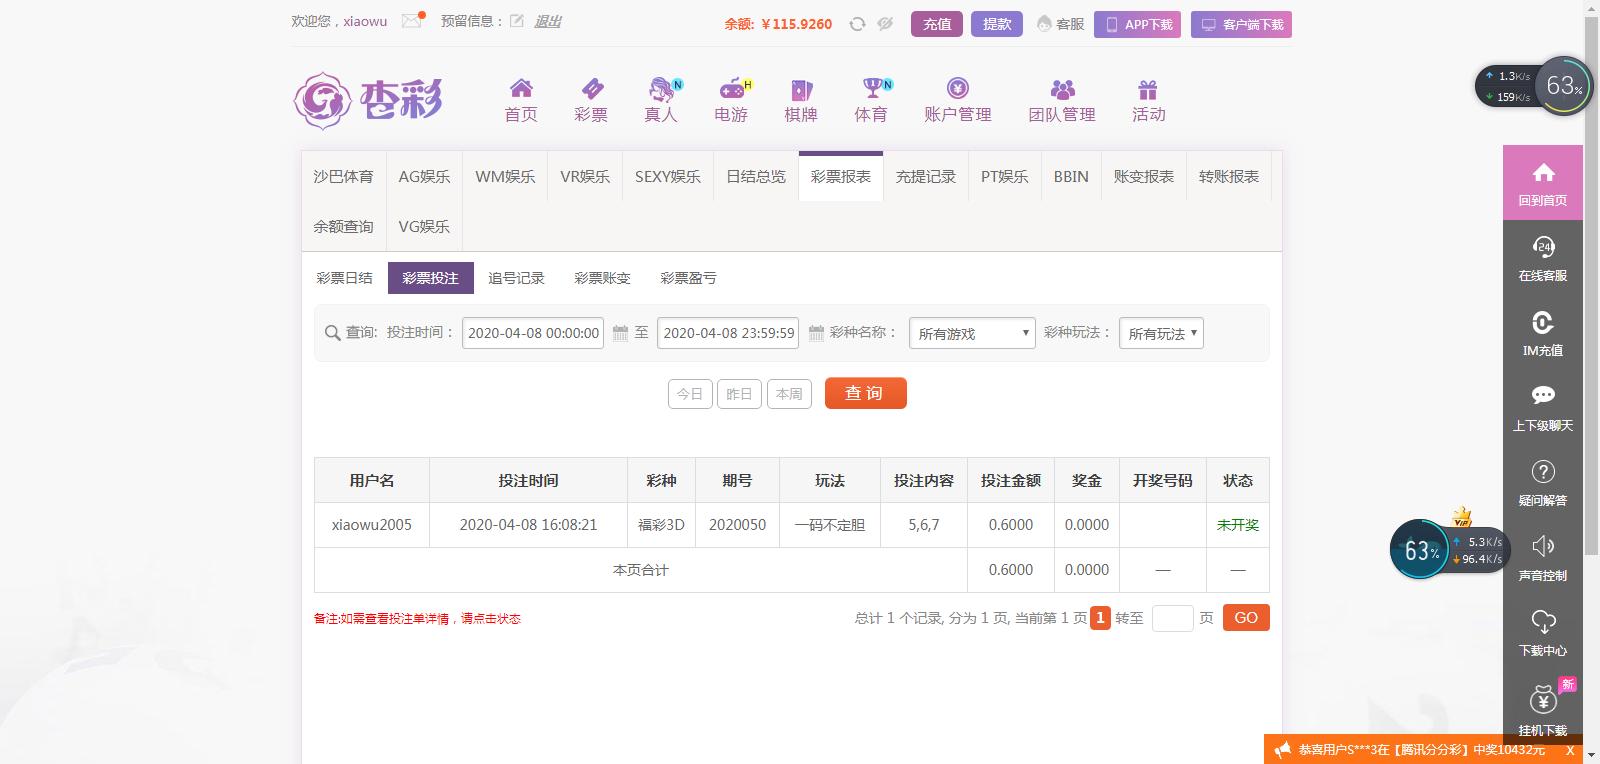Click the orange 查询 button
This screenshot has width=1600, height=764.
pos(866,393)
